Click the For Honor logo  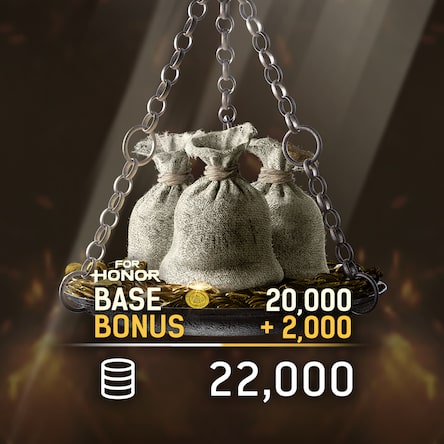tap(126, 271)
